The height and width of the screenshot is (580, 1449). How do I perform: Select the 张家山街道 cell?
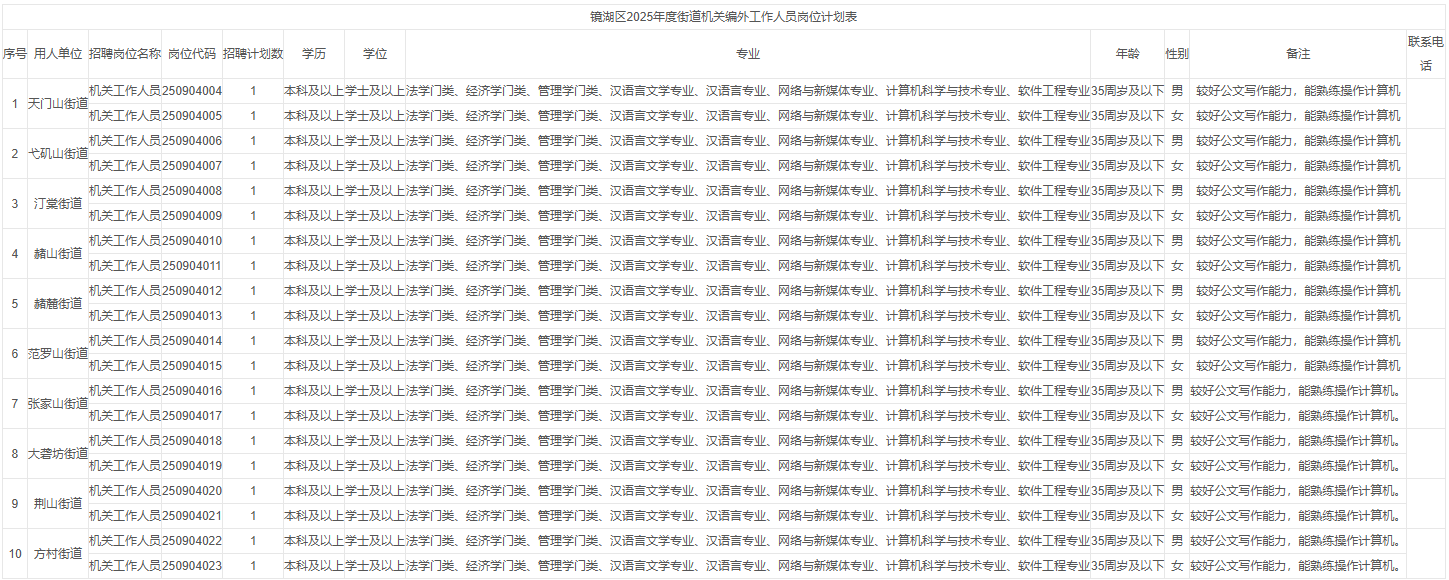click(58, 403)
